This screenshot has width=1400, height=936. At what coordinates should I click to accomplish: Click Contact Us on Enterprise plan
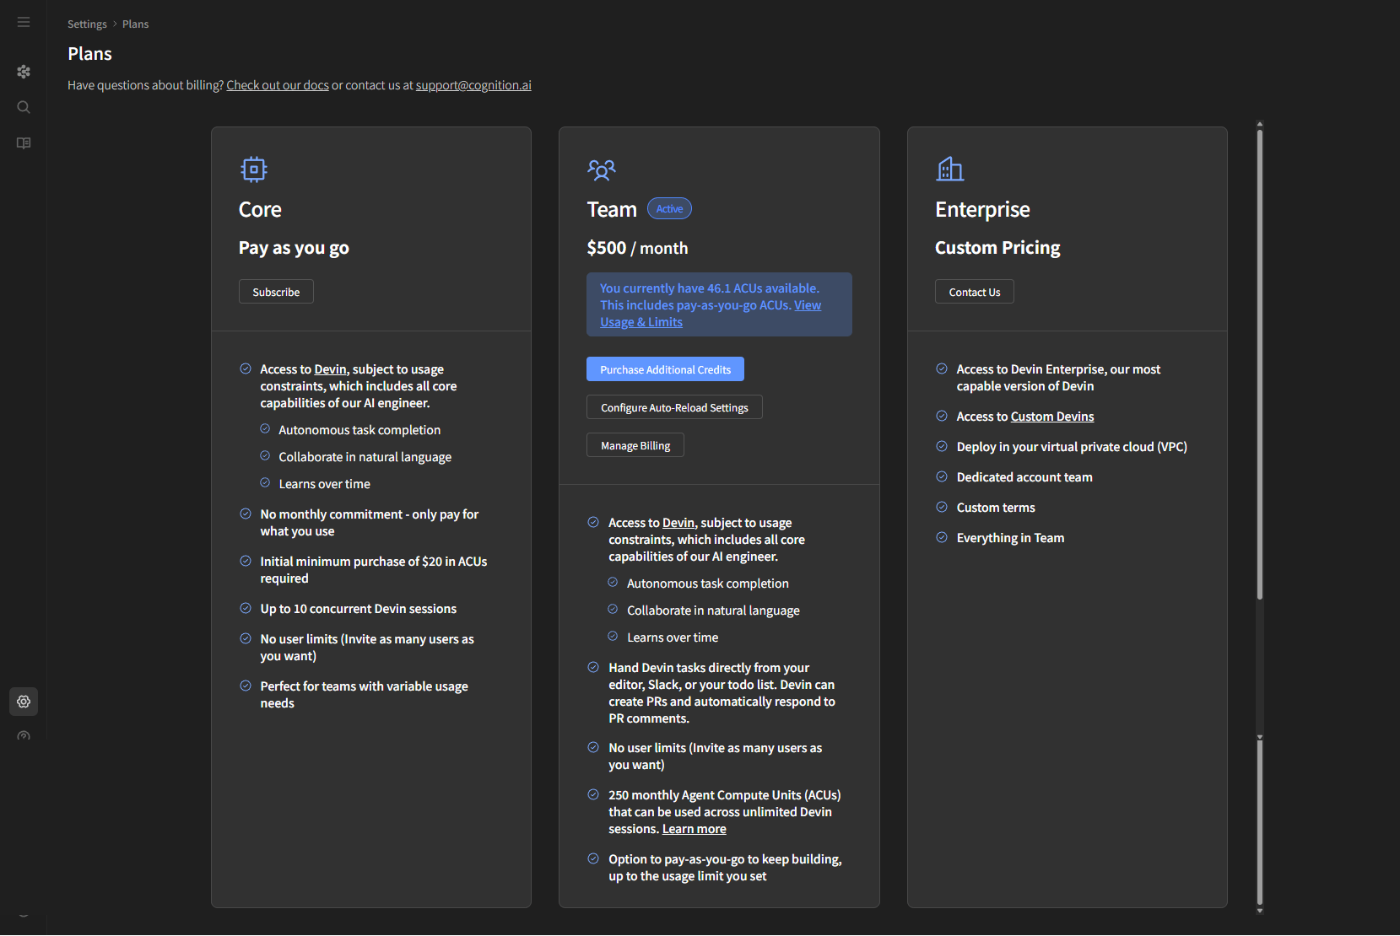[974, 292]
